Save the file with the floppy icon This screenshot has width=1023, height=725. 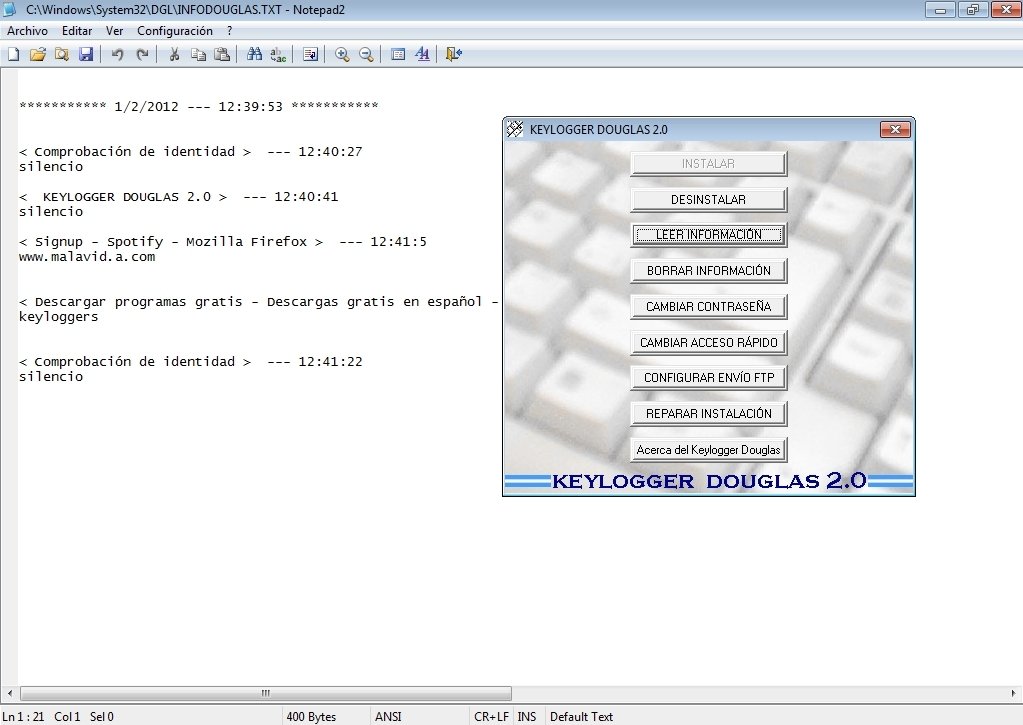86,55
